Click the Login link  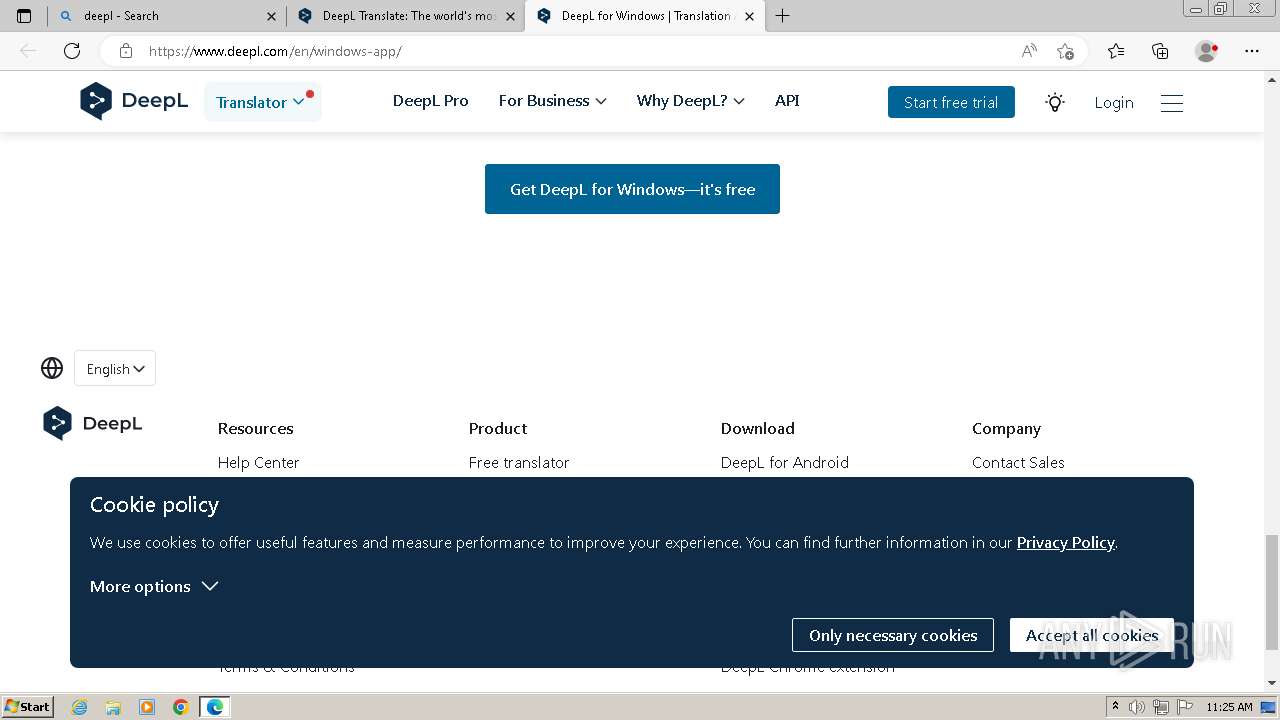click(x=1113, y=102)
